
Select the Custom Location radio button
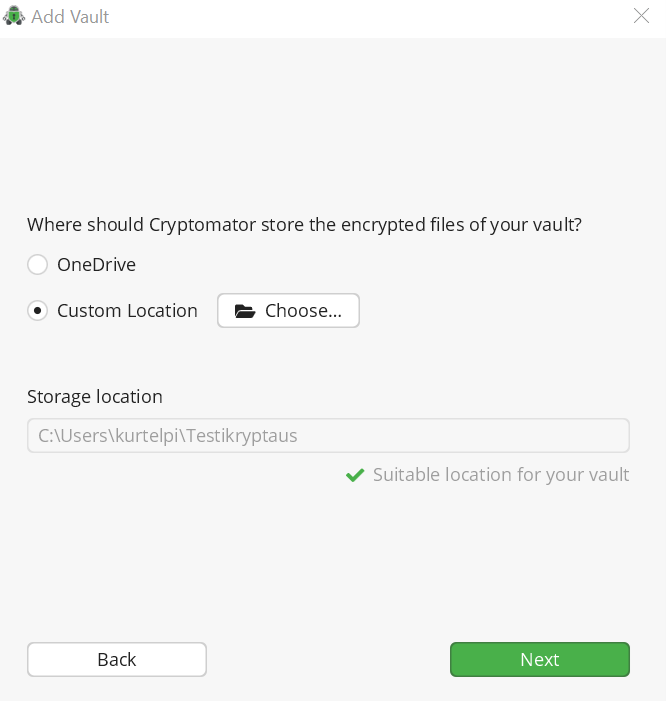point(37,311)
